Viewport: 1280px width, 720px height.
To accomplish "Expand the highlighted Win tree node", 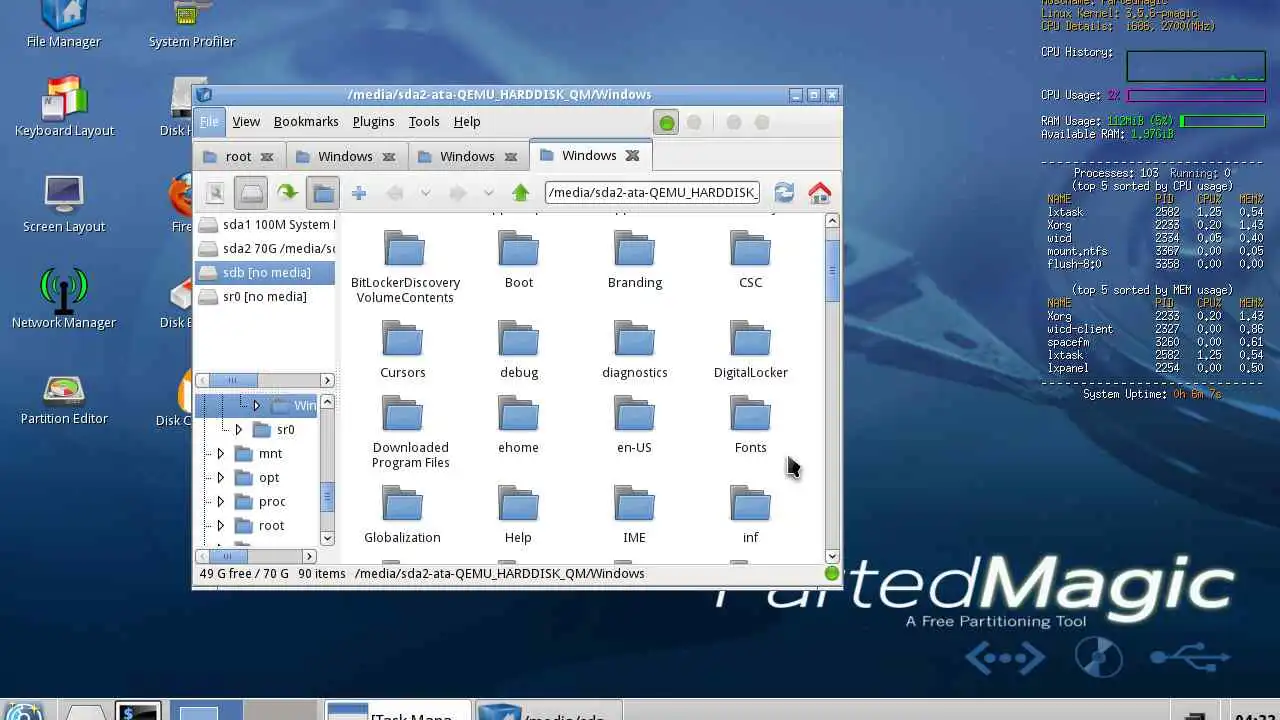I will 256,405.
